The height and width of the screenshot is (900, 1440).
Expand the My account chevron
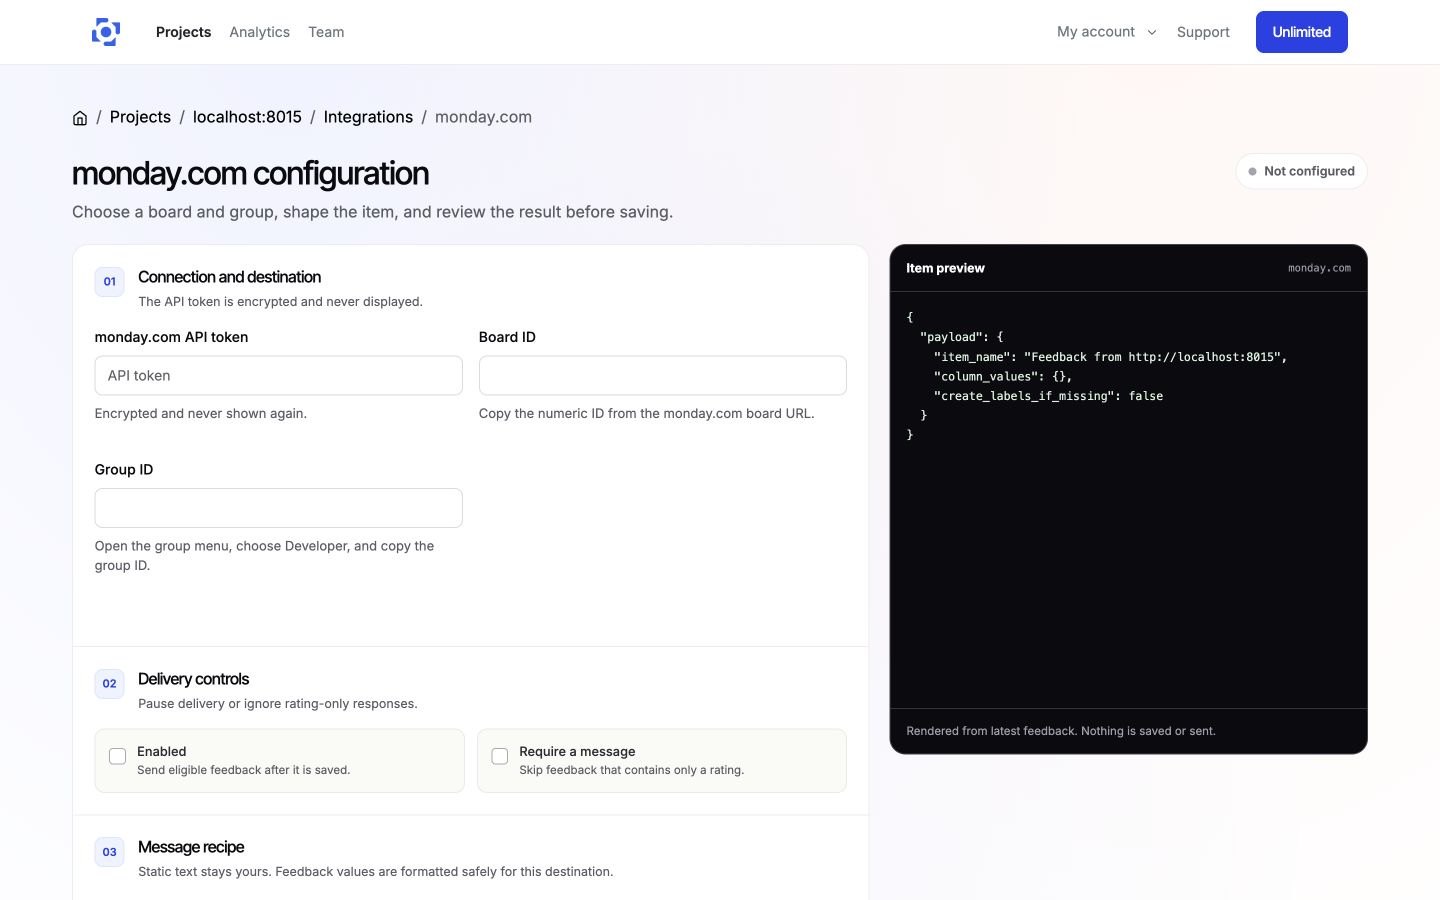click(x=1152, y=32)
